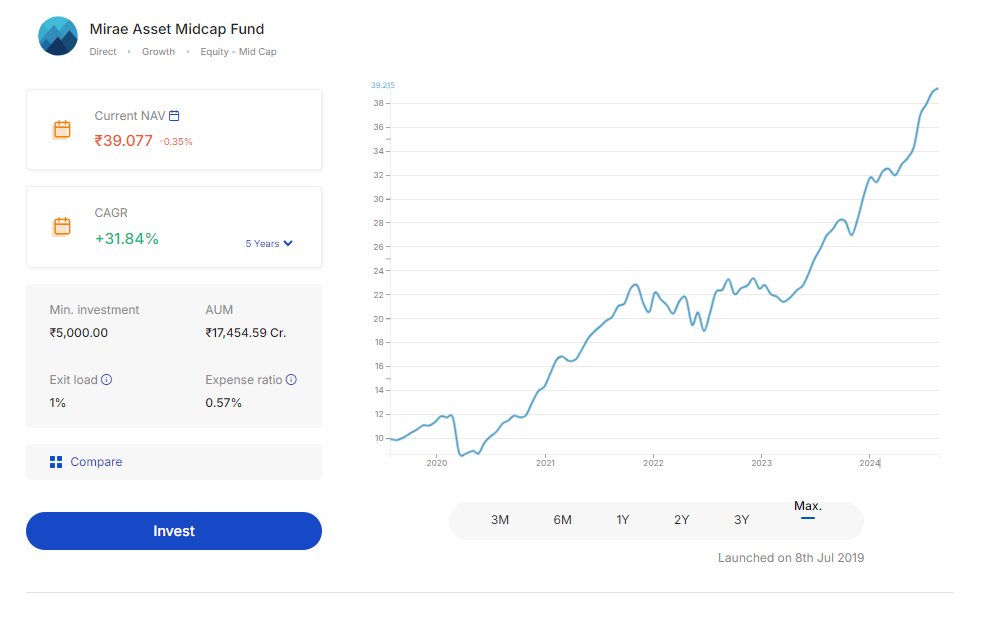Click the orange Current NAV calendar icon
The width and height of the screenshot is (989, 617).
coord(62,129)
